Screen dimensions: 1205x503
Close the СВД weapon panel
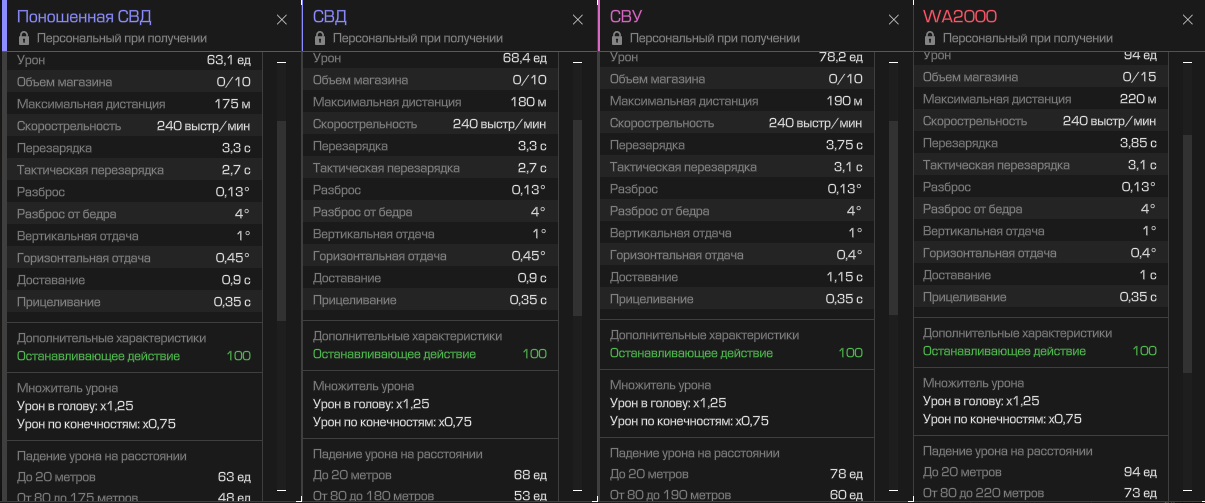point(577,20)
